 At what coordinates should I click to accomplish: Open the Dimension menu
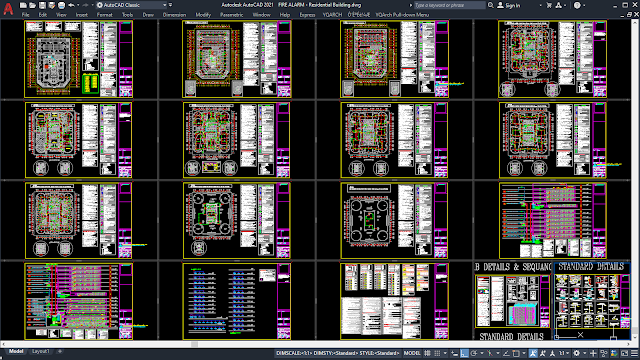click(174, 15)
